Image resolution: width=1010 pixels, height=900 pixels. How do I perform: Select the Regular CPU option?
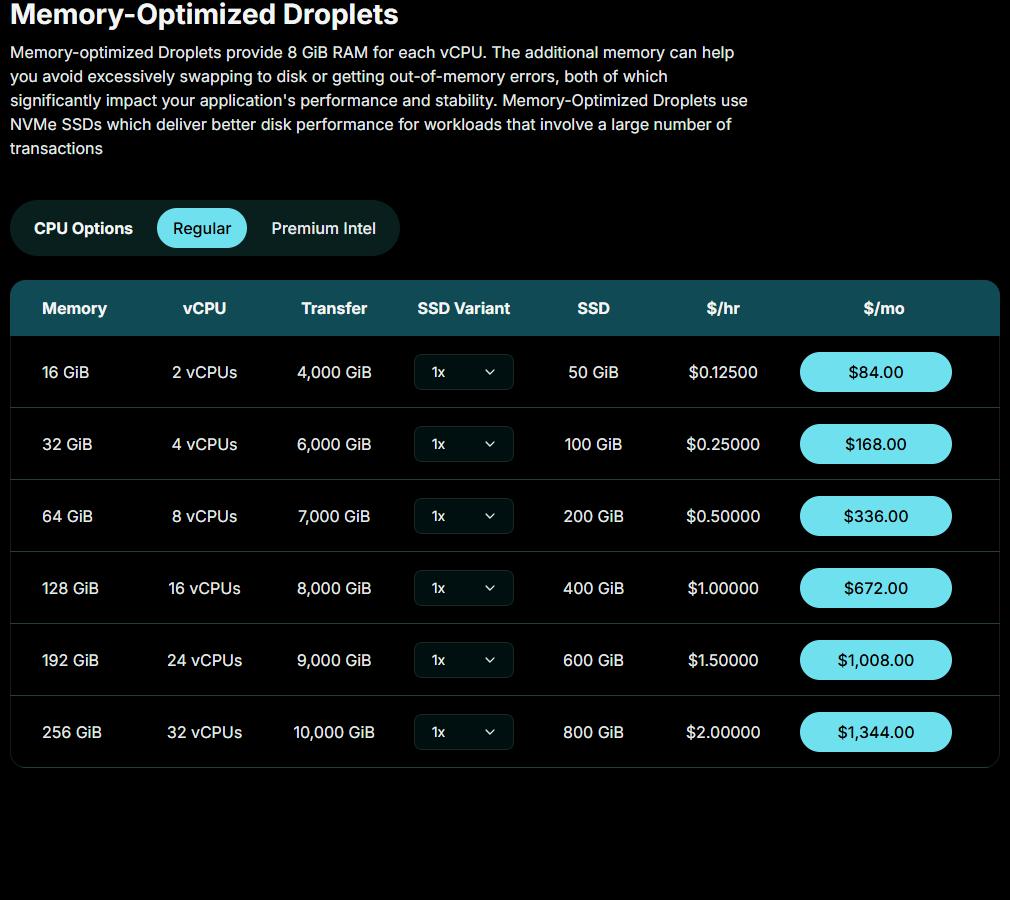click(202, 228)
